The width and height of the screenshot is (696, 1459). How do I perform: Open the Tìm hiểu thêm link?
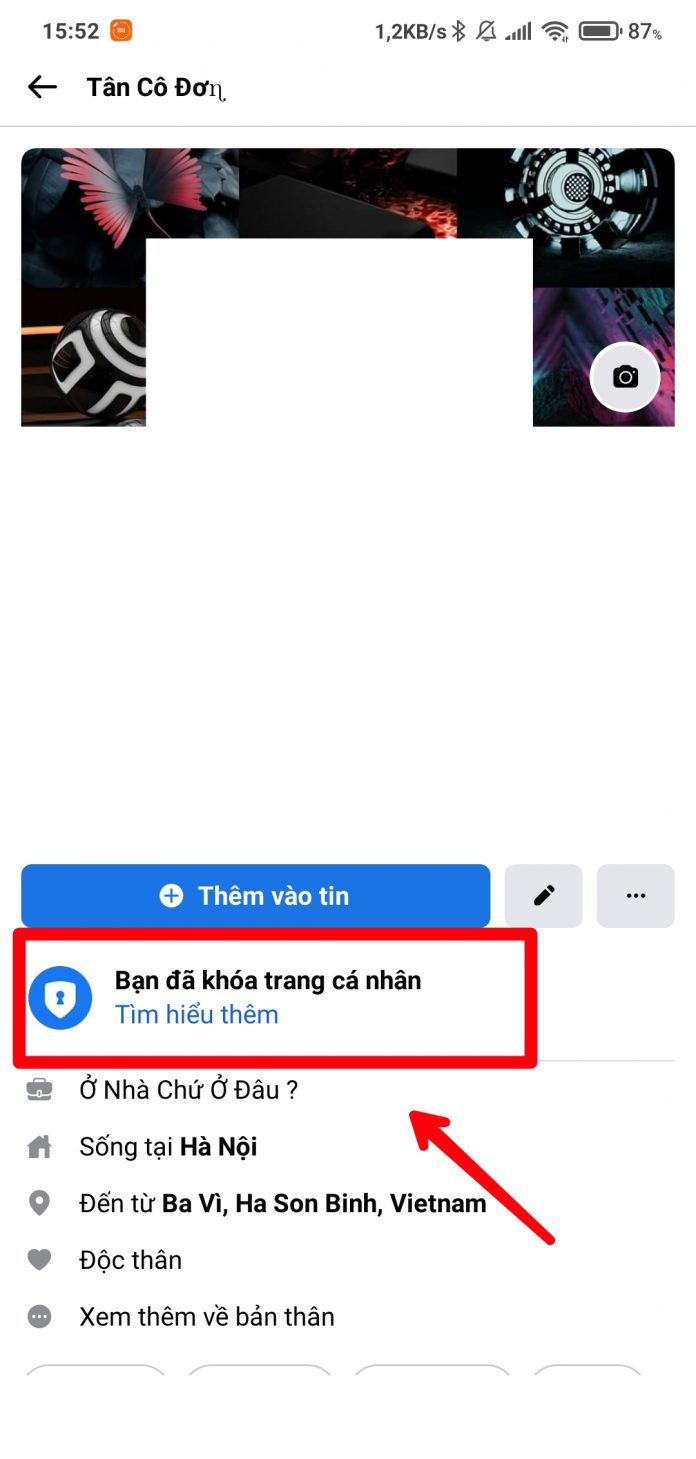click(196, 1015)
